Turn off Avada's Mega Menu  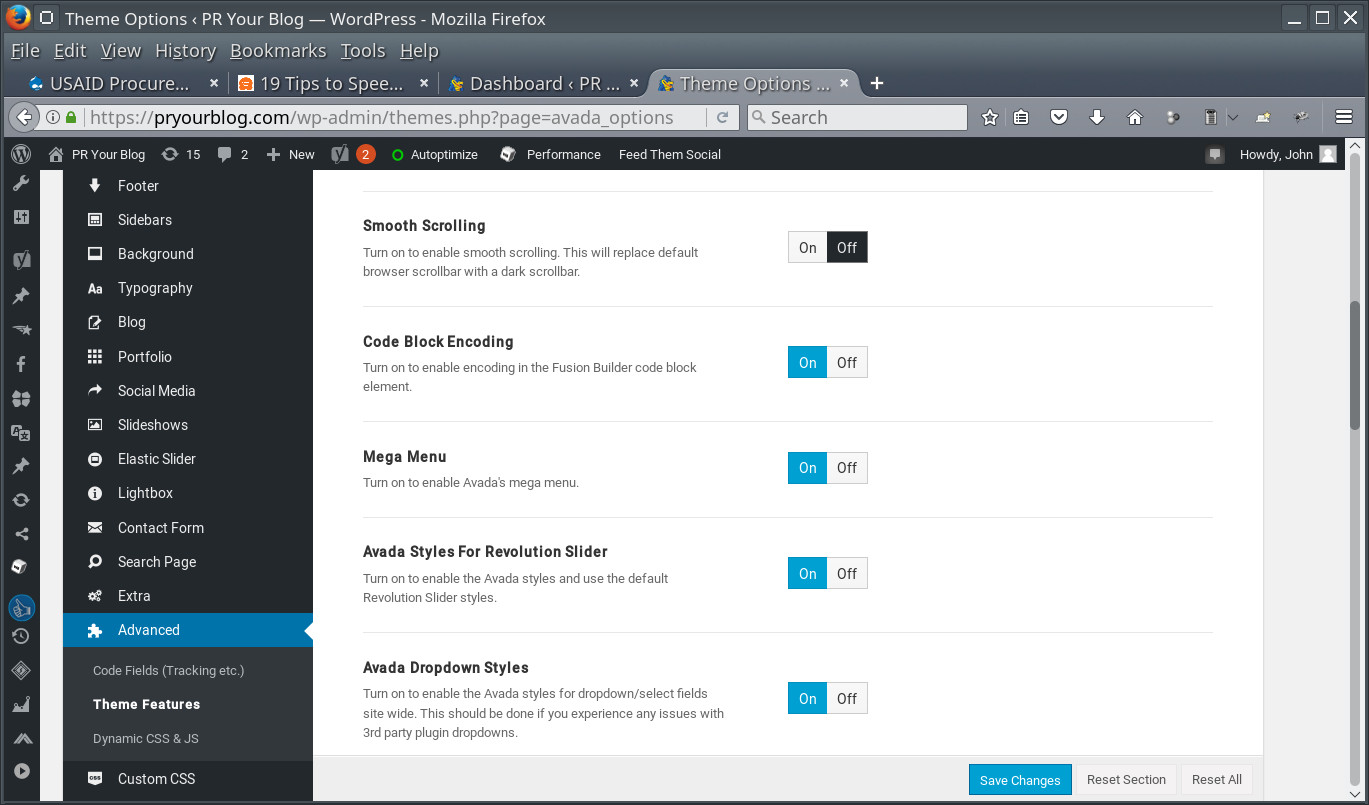click(x=847, y=468)
